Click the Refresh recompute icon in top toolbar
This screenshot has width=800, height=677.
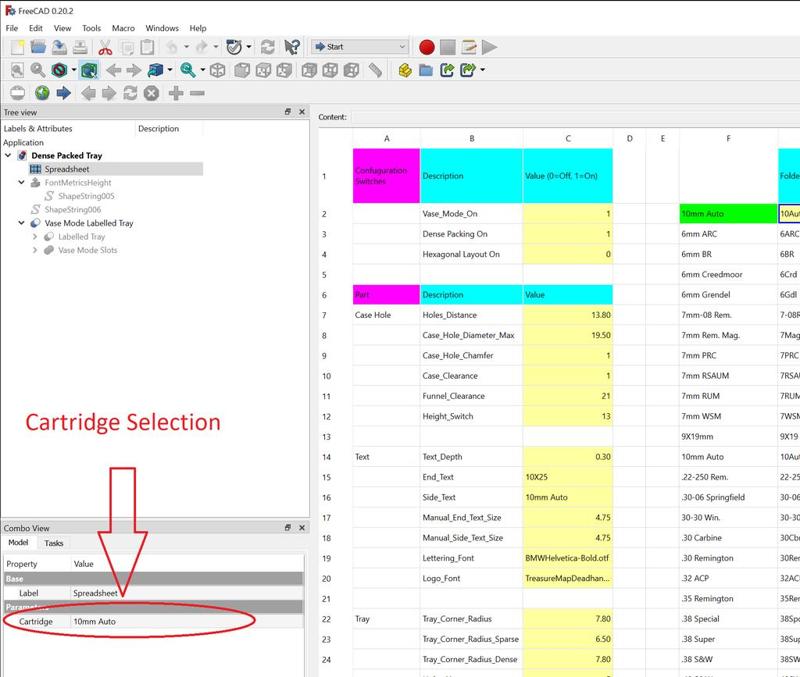267,47
